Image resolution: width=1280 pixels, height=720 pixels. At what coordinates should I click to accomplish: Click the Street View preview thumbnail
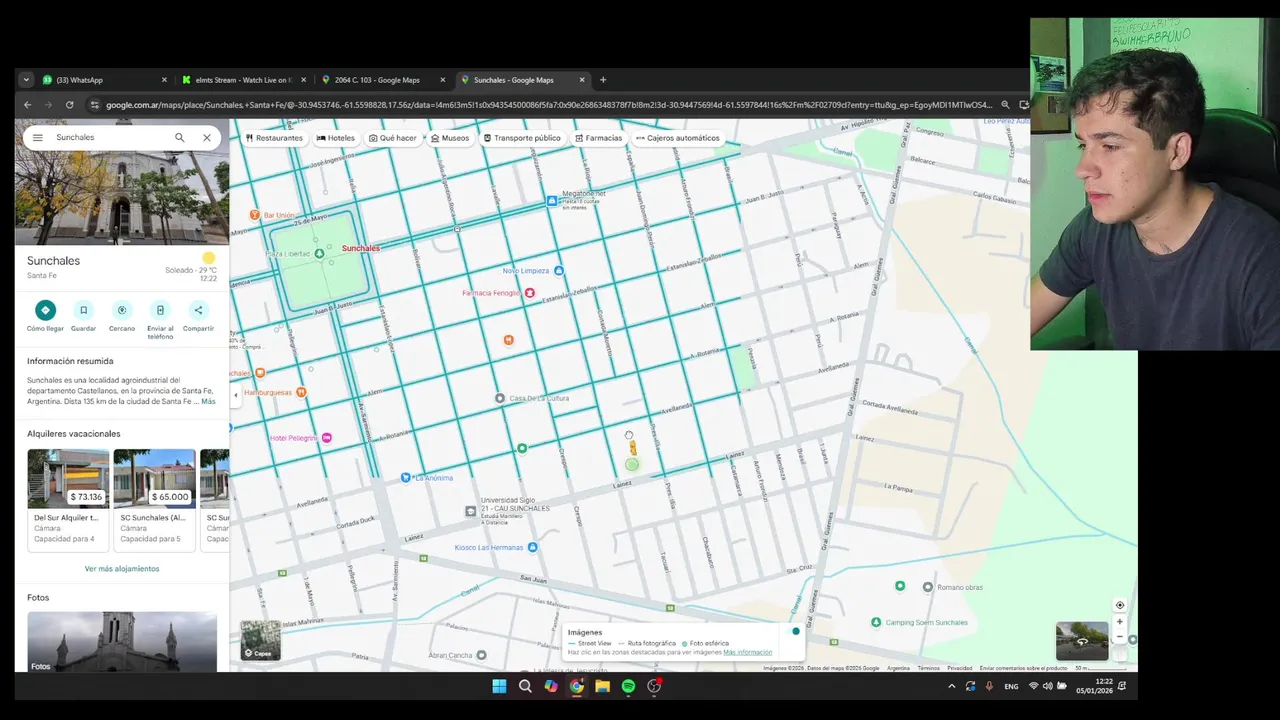pyautogui.click(x=1082, y=641)
